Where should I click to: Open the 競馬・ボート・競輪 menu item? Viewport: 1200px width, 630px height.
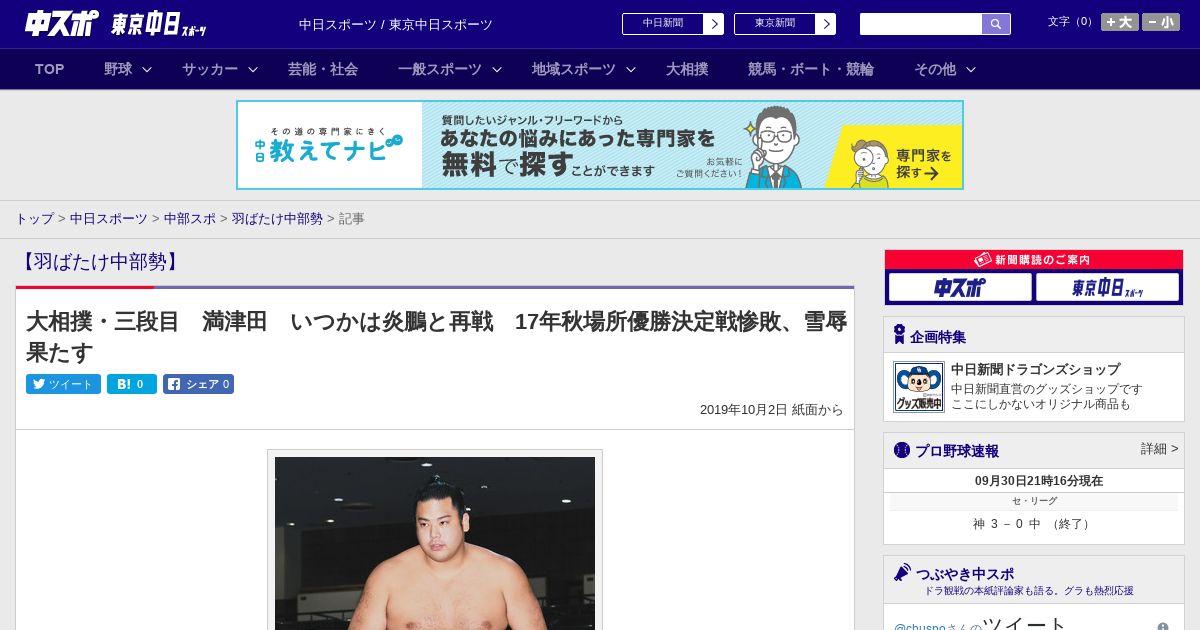tap(811, 69)
